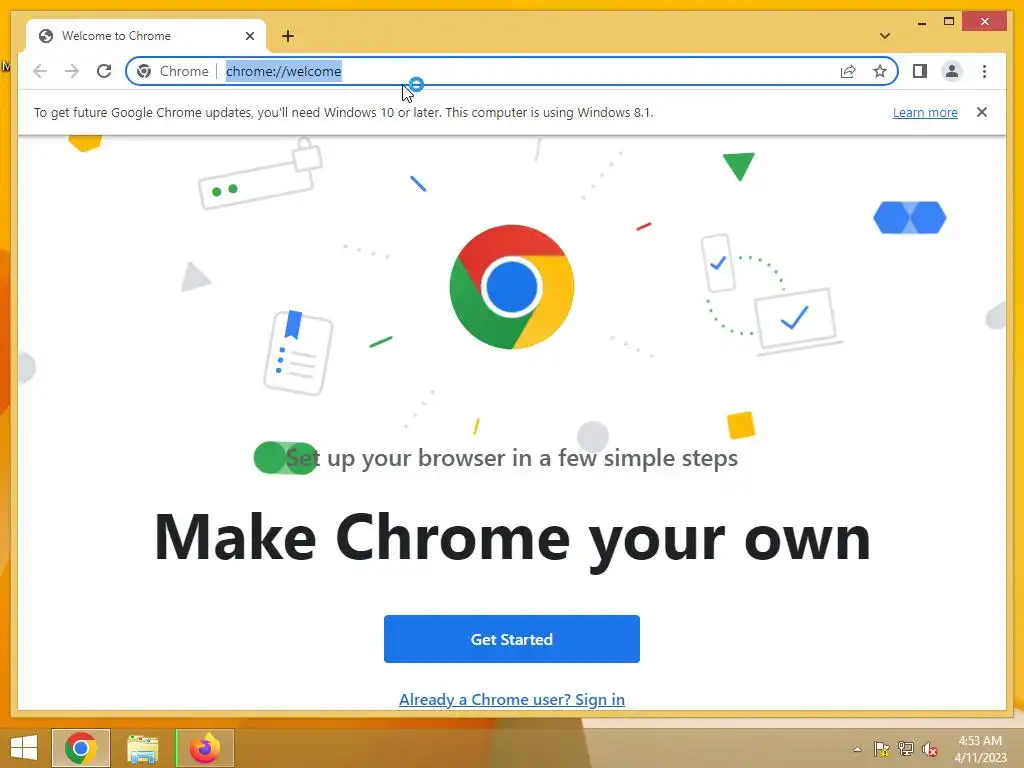The height and width of the screenshot is (768, 1024).
Task: Share this page via share icon
Action: 848,71
